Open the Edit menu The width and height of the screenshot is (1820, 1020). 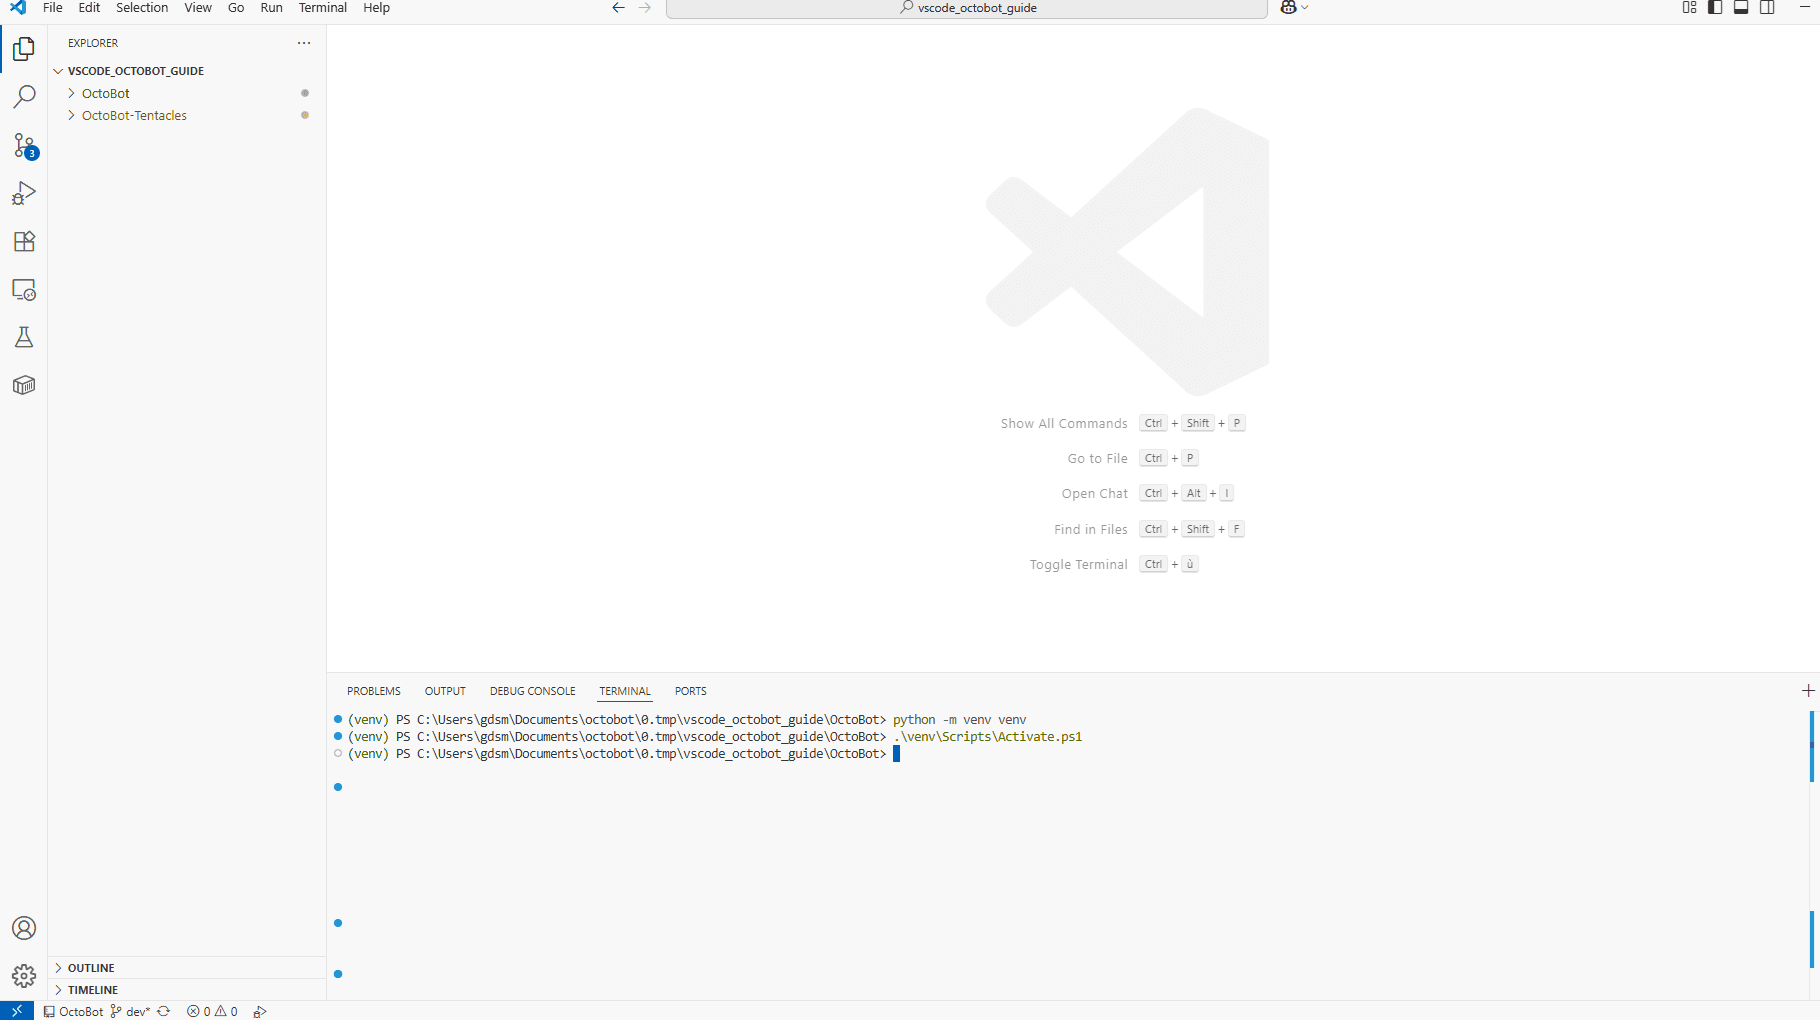pyautogui.click(x=89, y=8)
